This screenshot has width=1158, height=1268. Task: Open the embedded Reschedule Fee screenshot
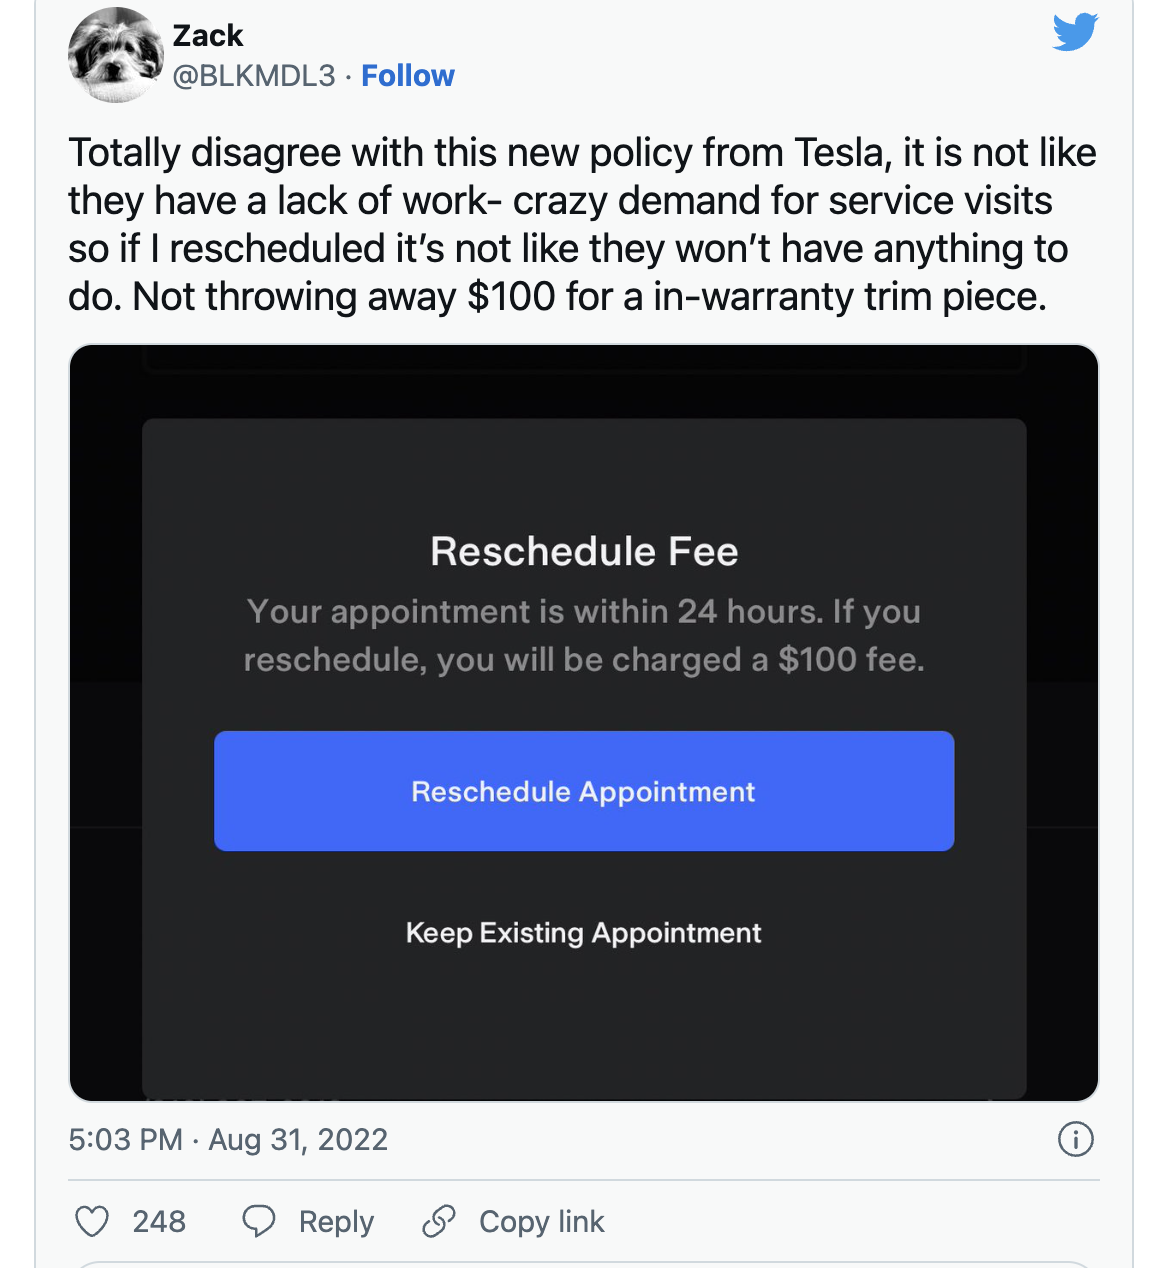584,723
